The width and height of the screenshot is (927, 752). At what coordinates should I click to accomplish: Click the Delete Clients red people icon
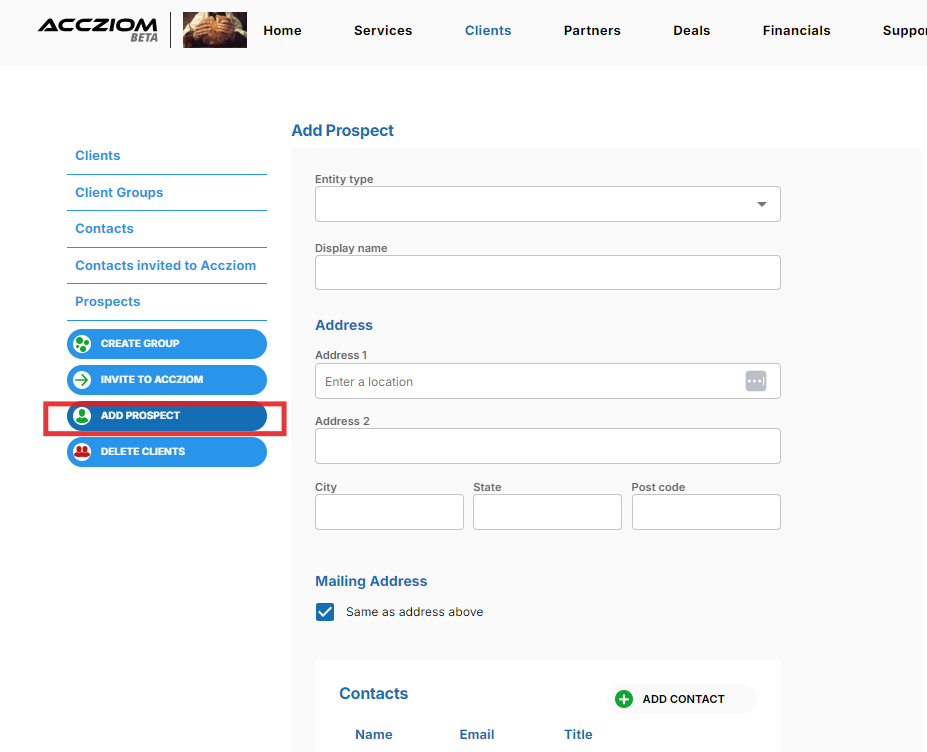click(82, 452)
